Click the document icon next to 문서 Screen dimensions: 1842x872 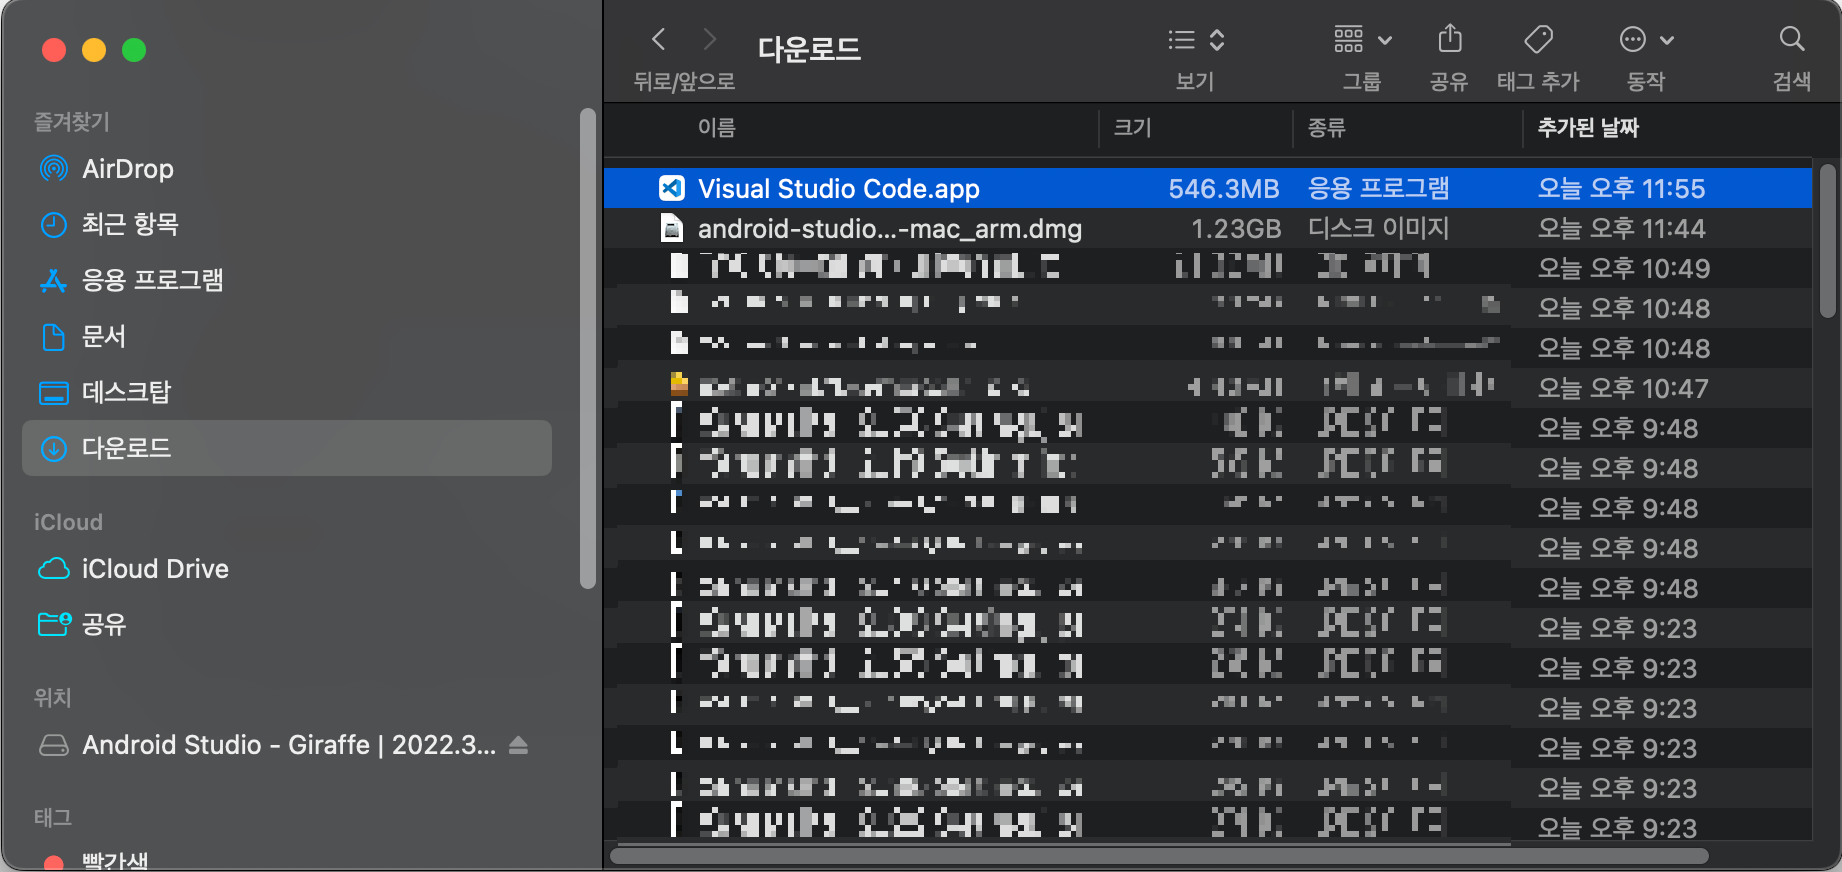coord(53,337)
